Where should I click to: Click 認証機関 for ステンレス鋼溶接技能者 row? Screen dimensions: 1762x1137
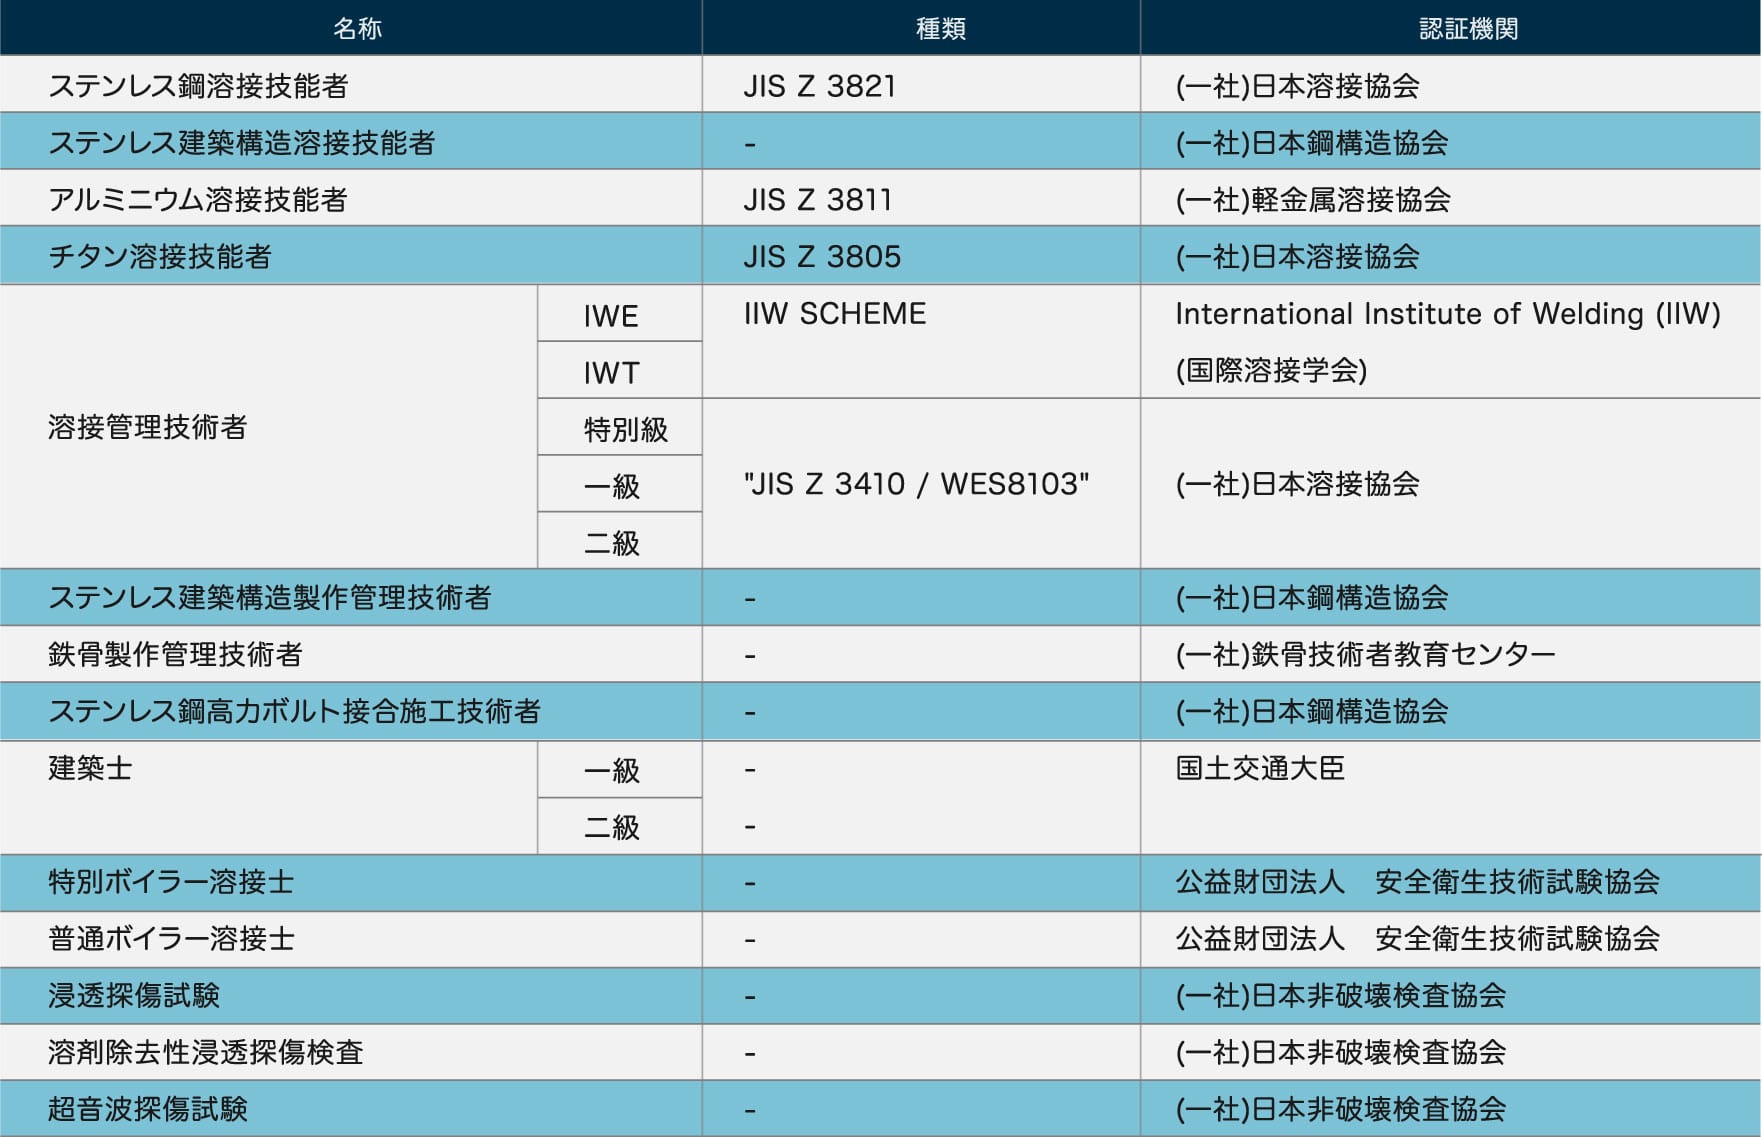click(1451, 85)
